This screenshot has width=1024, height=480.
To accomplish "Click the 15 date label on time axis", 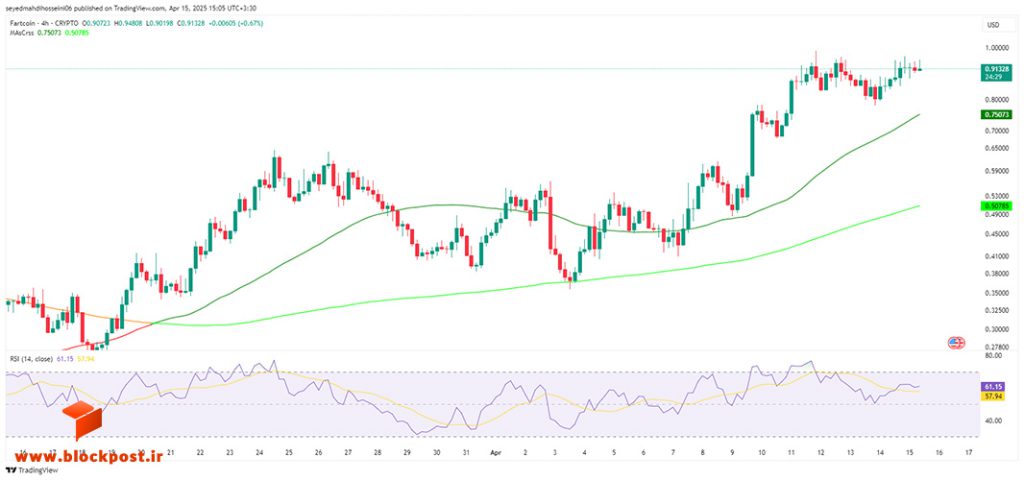I will (x=909, y=452).
